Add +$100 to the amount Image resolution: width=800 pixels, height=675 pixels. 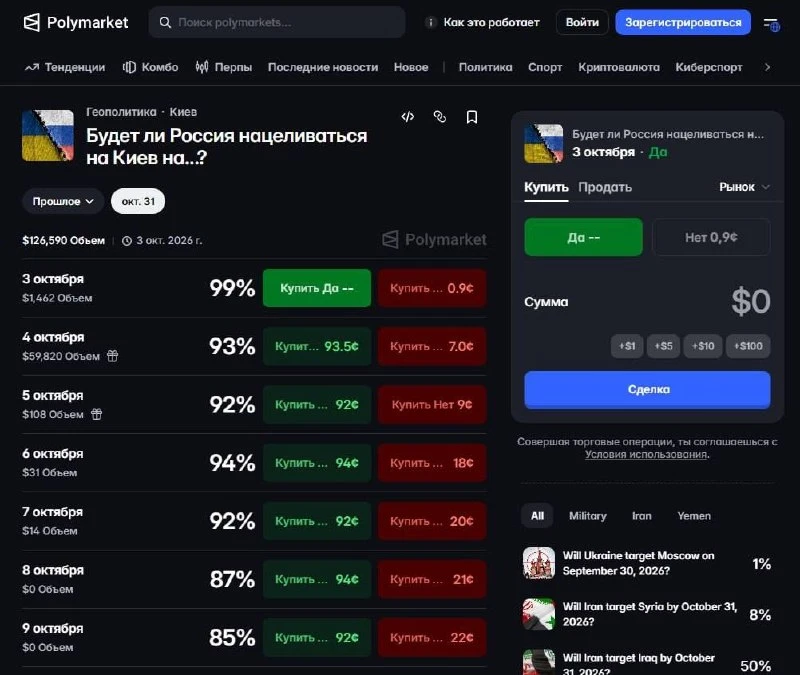point(748,346)
